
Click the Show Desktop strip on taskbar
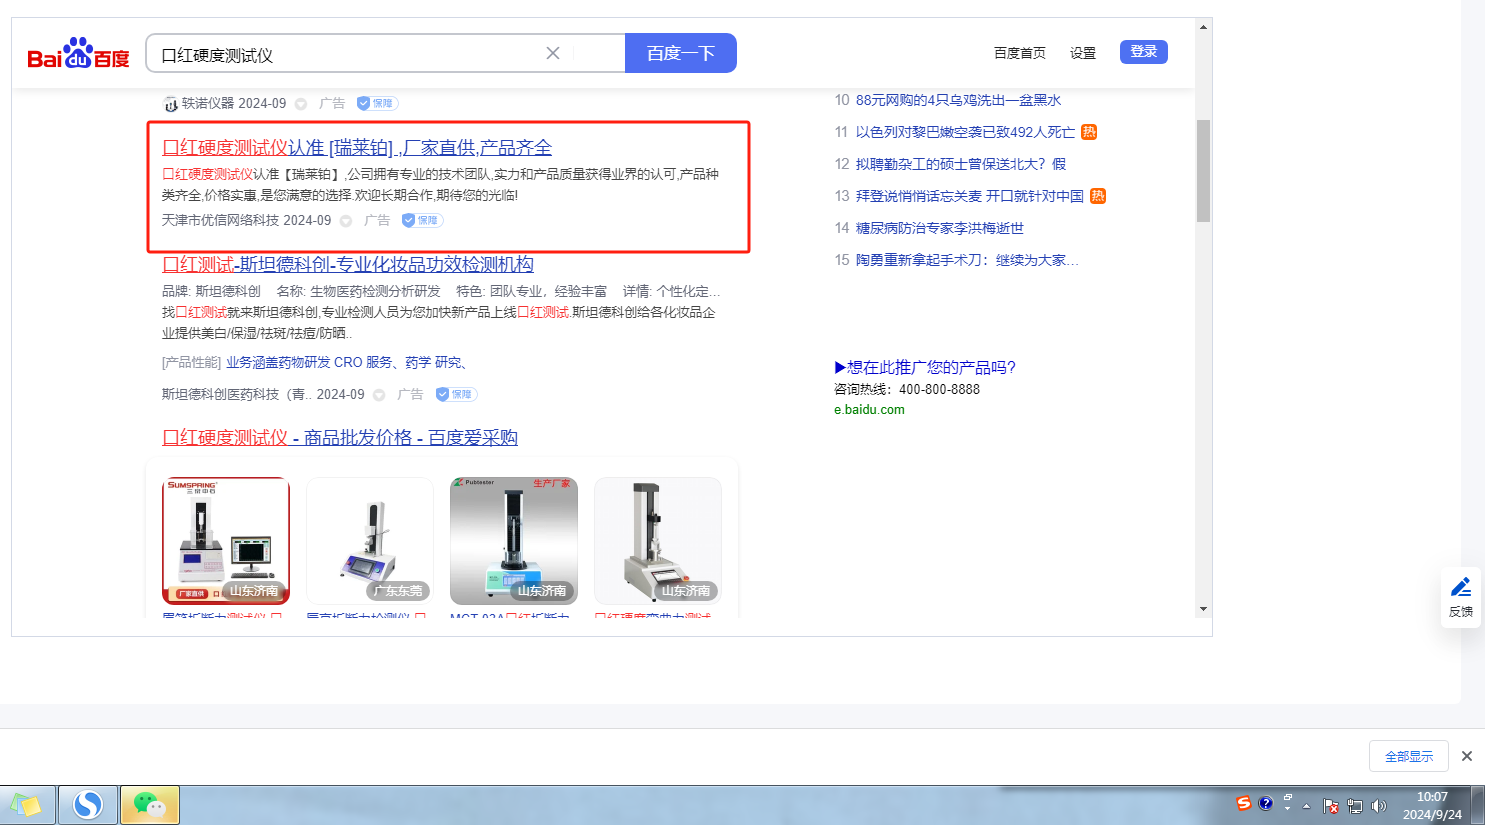click(1478, 805)
